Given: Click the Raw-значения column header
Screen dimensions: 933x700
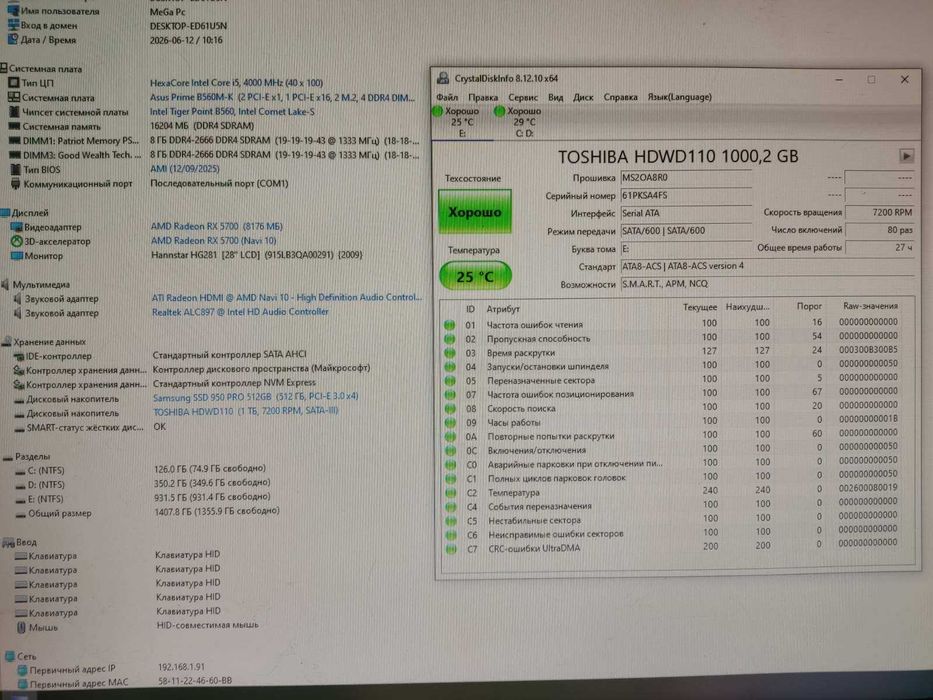Looking at the screenshot, I should (x=870, y=306).
